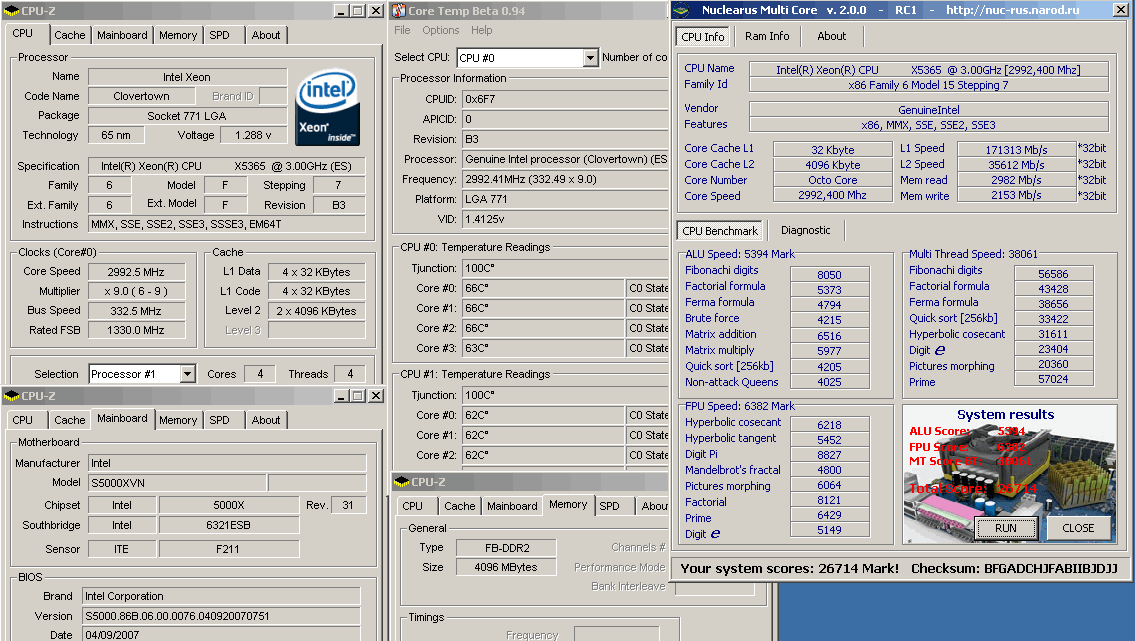
Task: Click the 'x 9.0 ( 6 - 9 )' multiplier value
Action: point(136,292)
